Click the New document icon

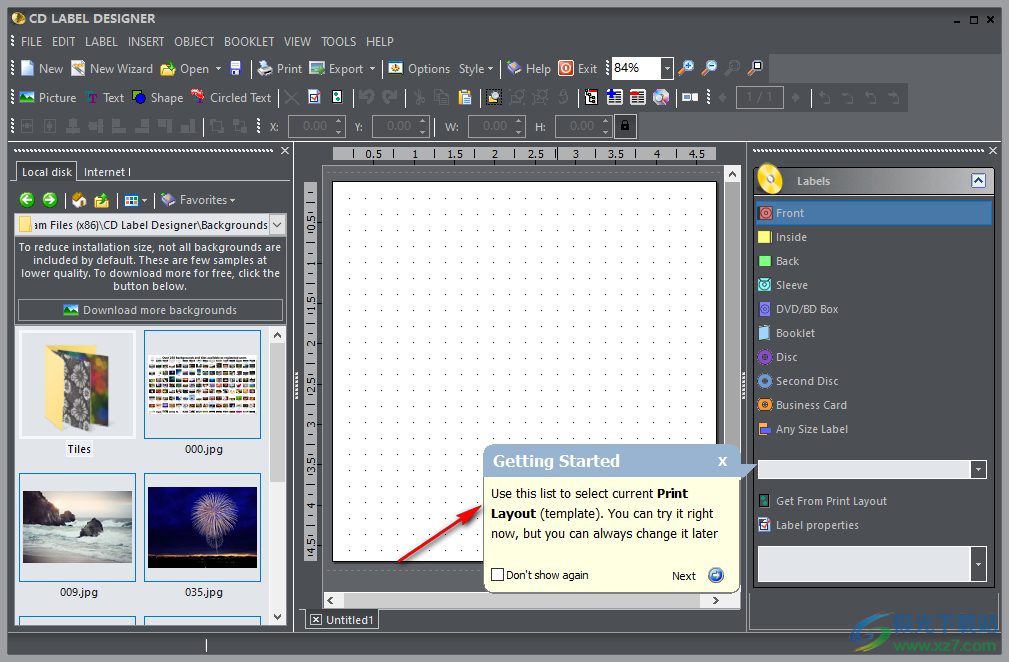(x=42, y=68)
